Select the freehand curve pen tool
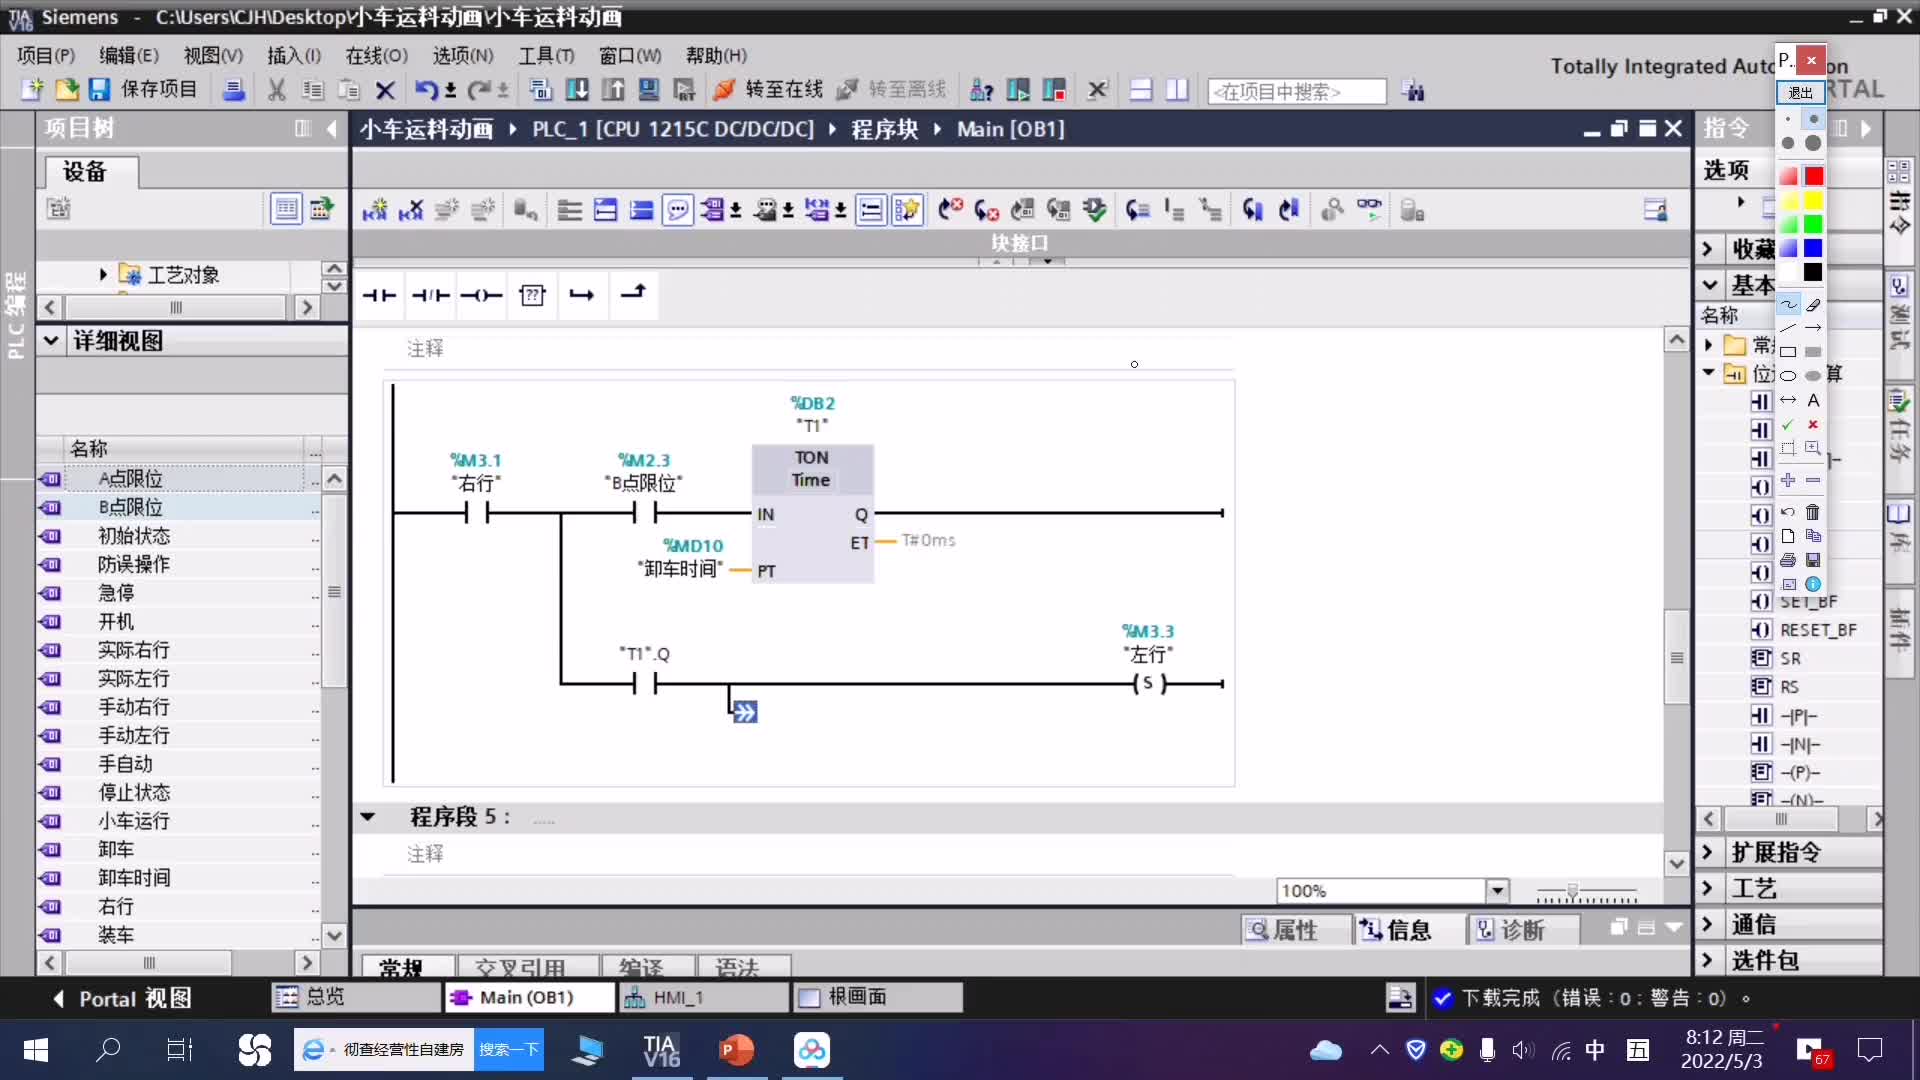 (1788, 304)
